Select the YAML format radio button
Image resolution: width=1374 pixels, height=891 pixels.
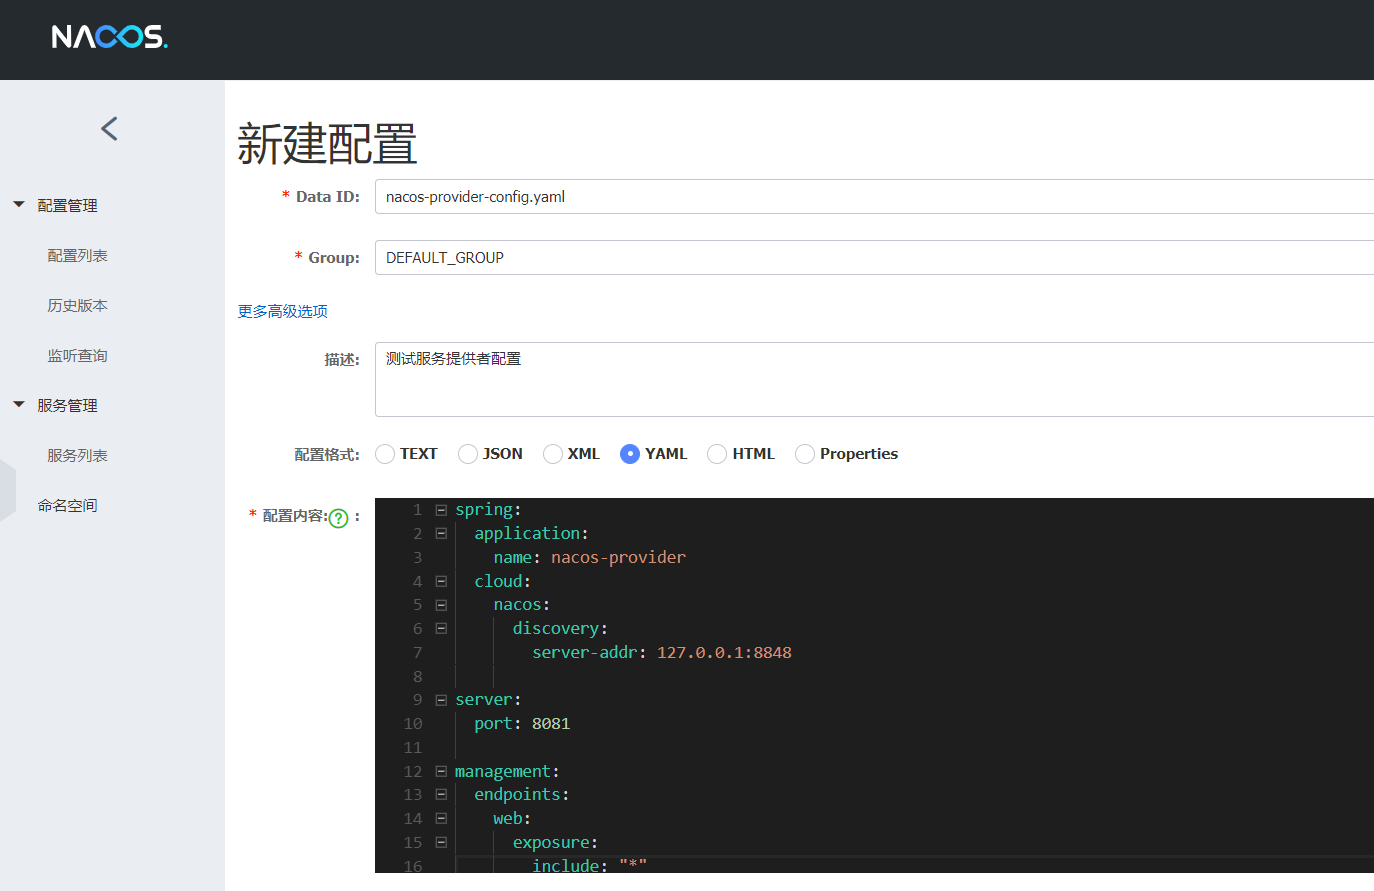pyautogui.click(x=630, y=454)
